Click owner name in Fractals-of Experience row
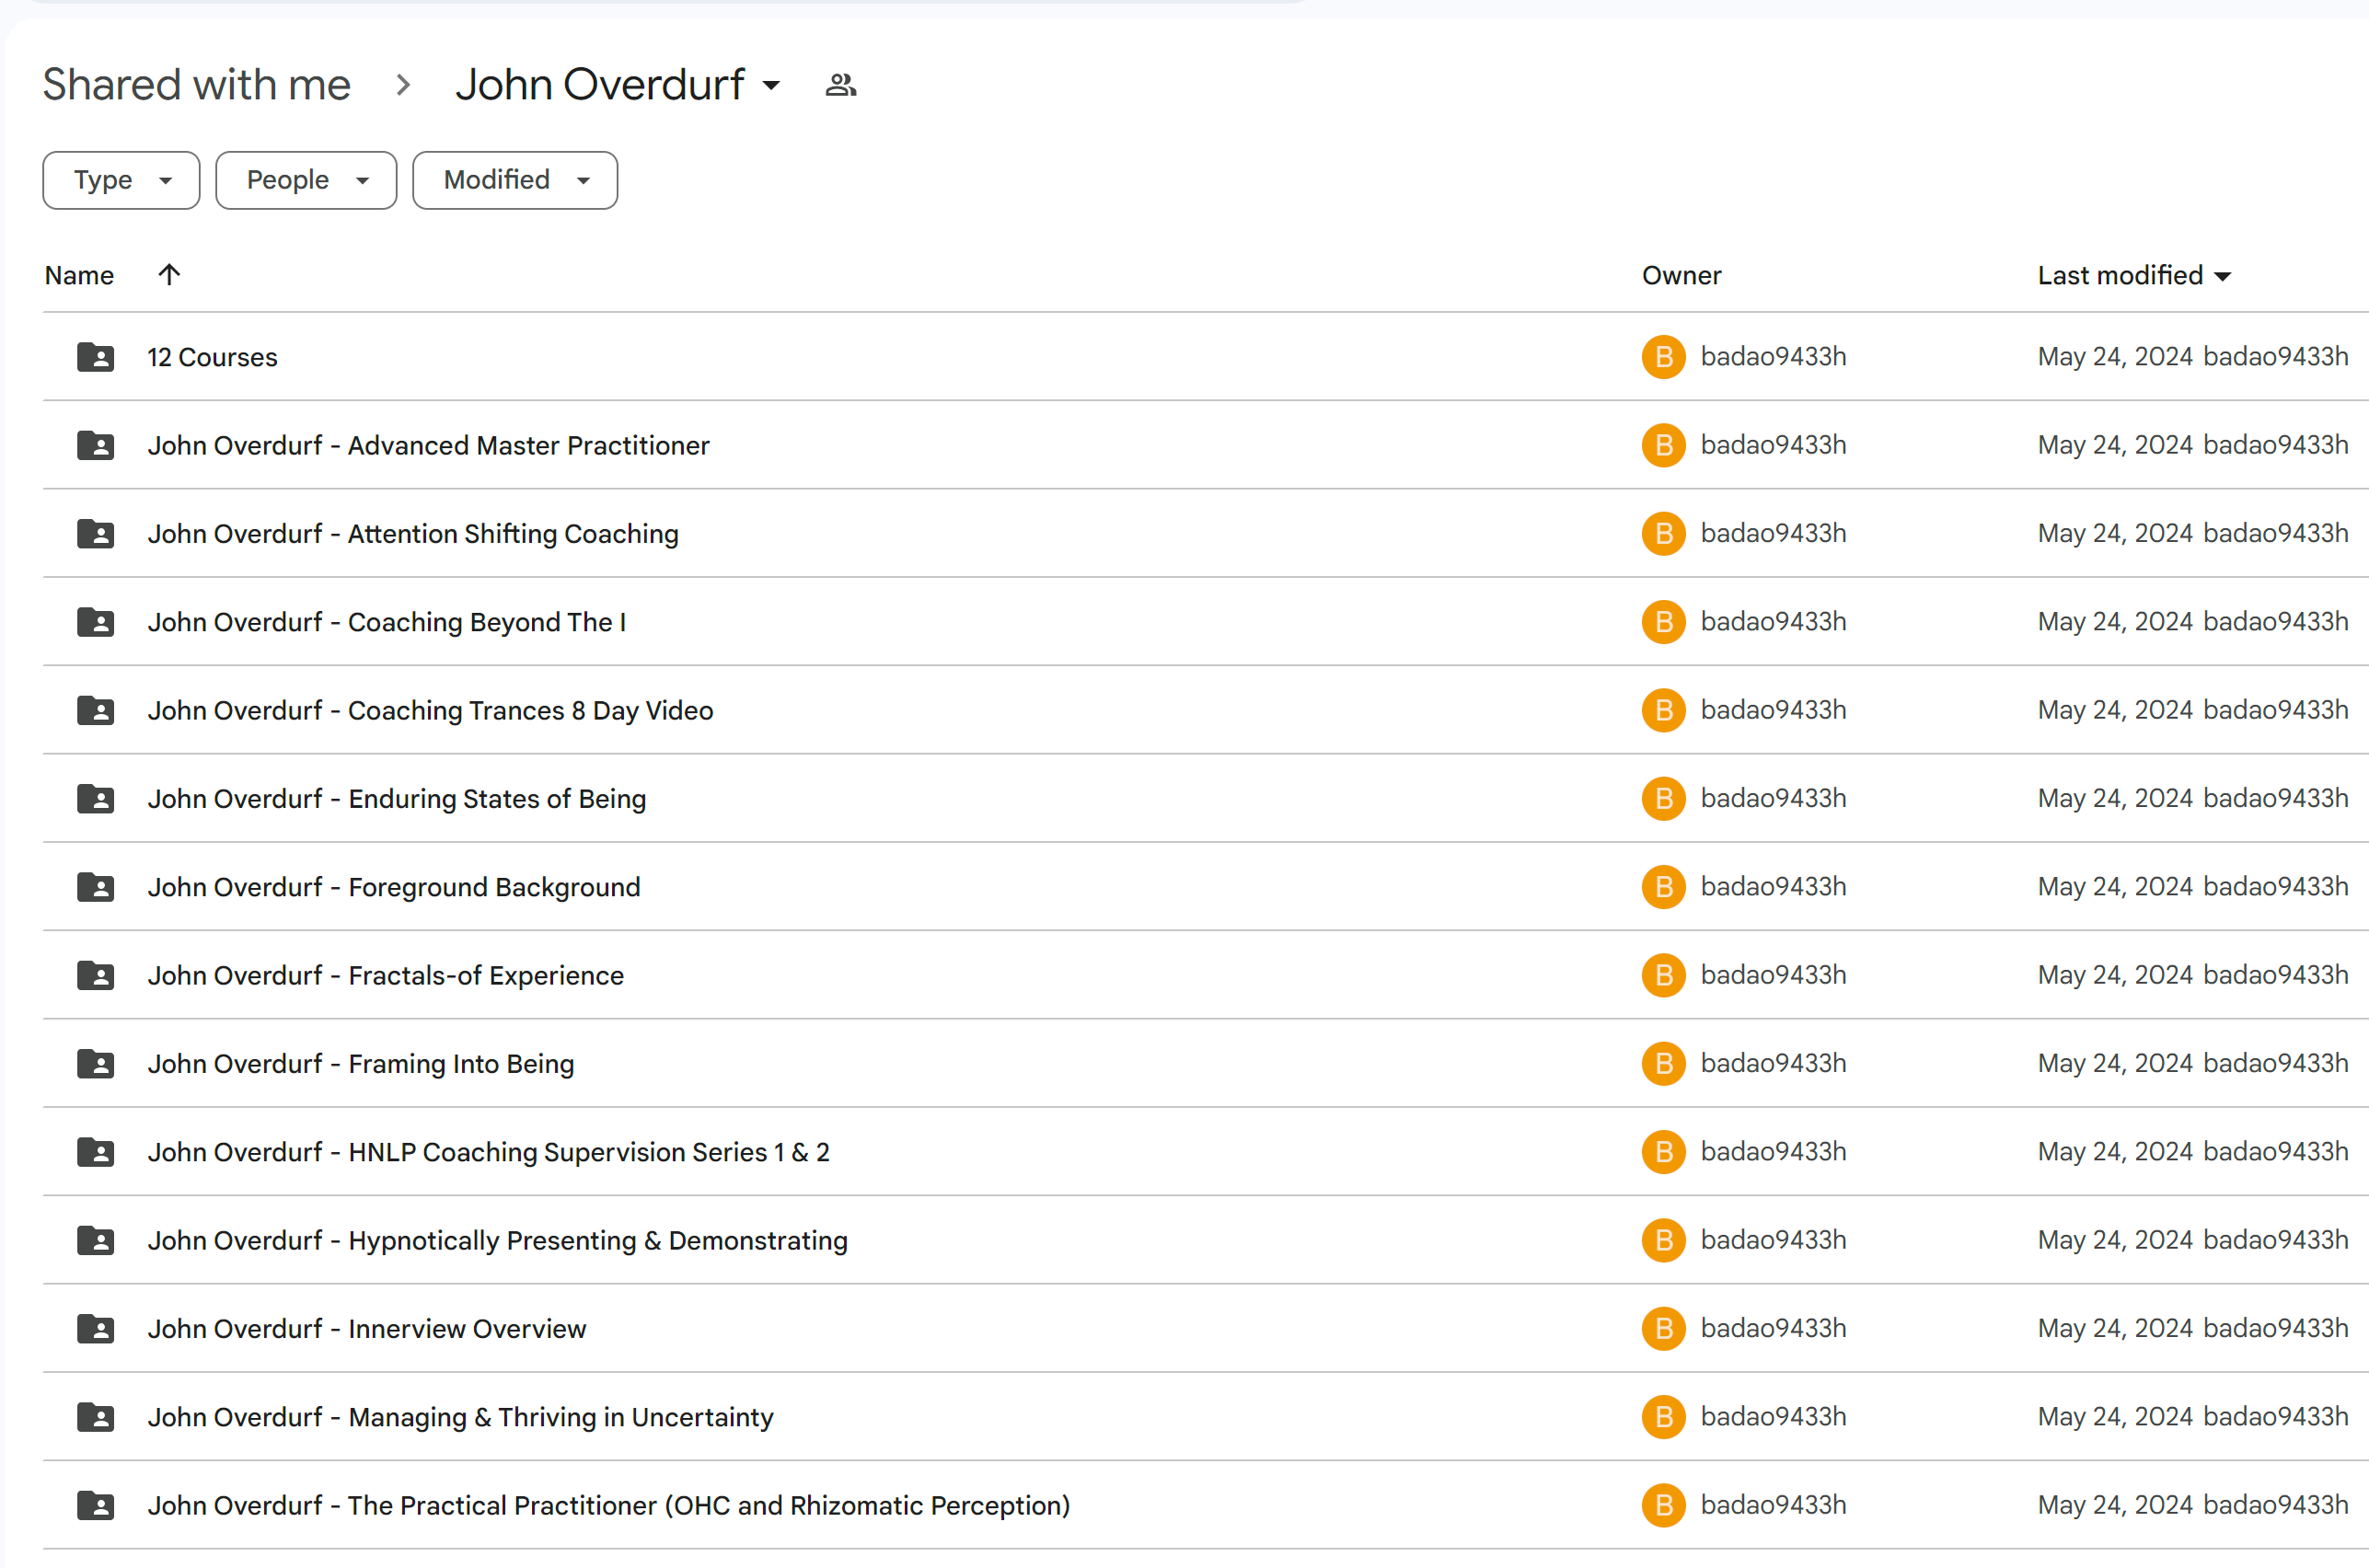 coord(1773,975)
